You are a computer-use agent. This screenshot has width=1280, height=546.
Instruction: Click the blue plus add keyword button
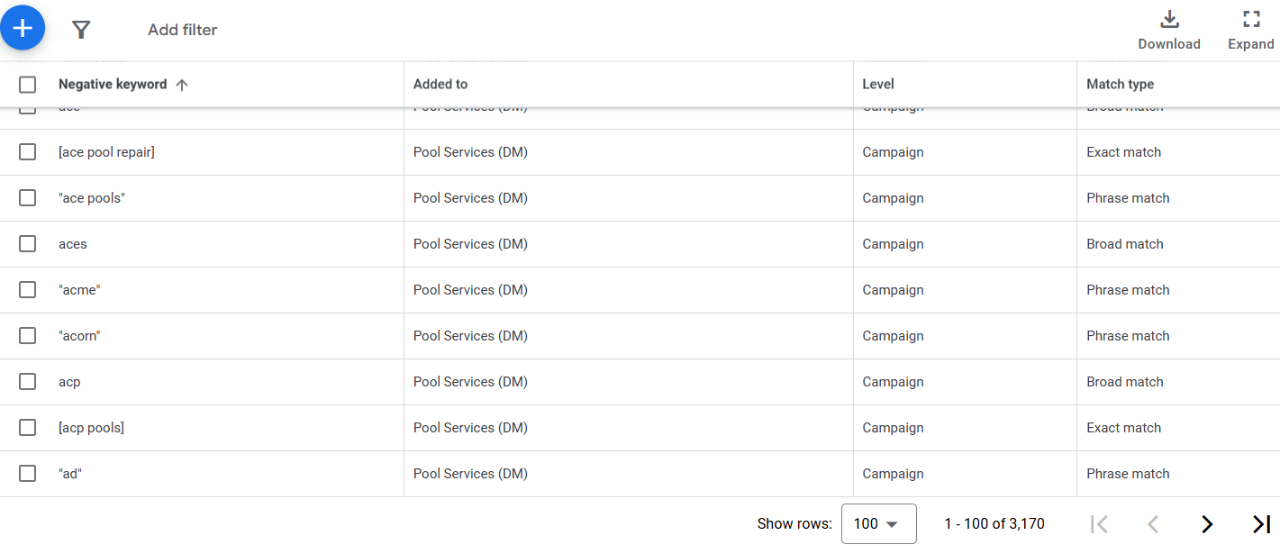point(23,28)
